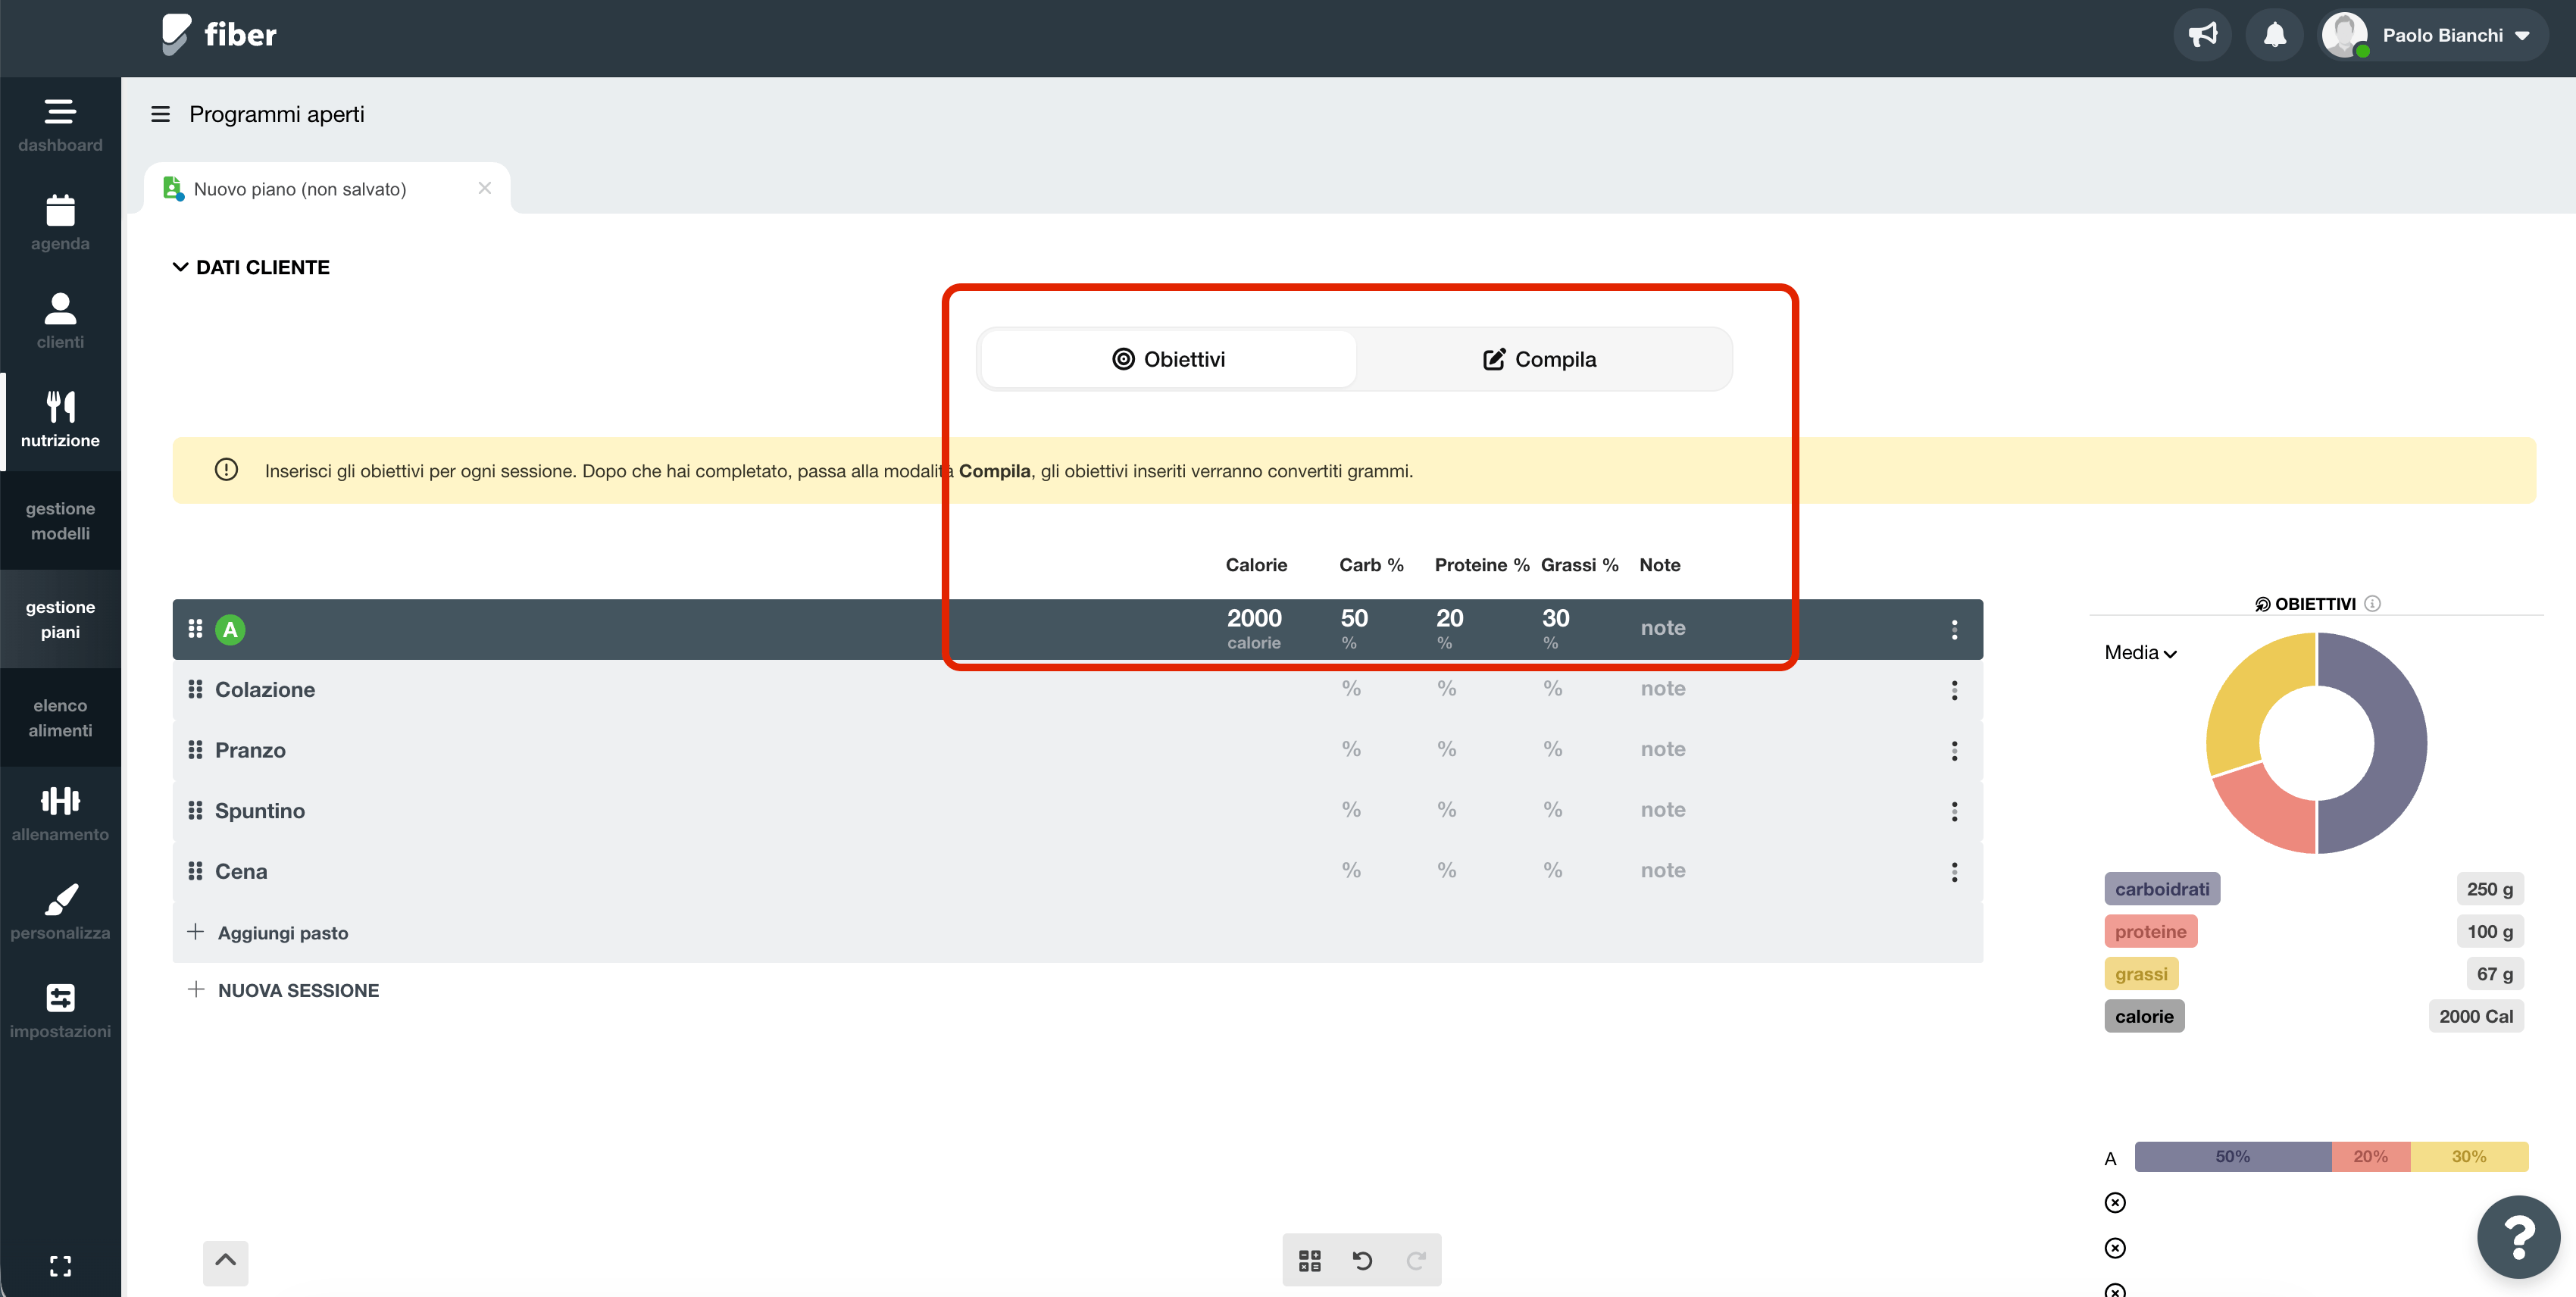Click the note field of Colazione

tap(1662, 688)
